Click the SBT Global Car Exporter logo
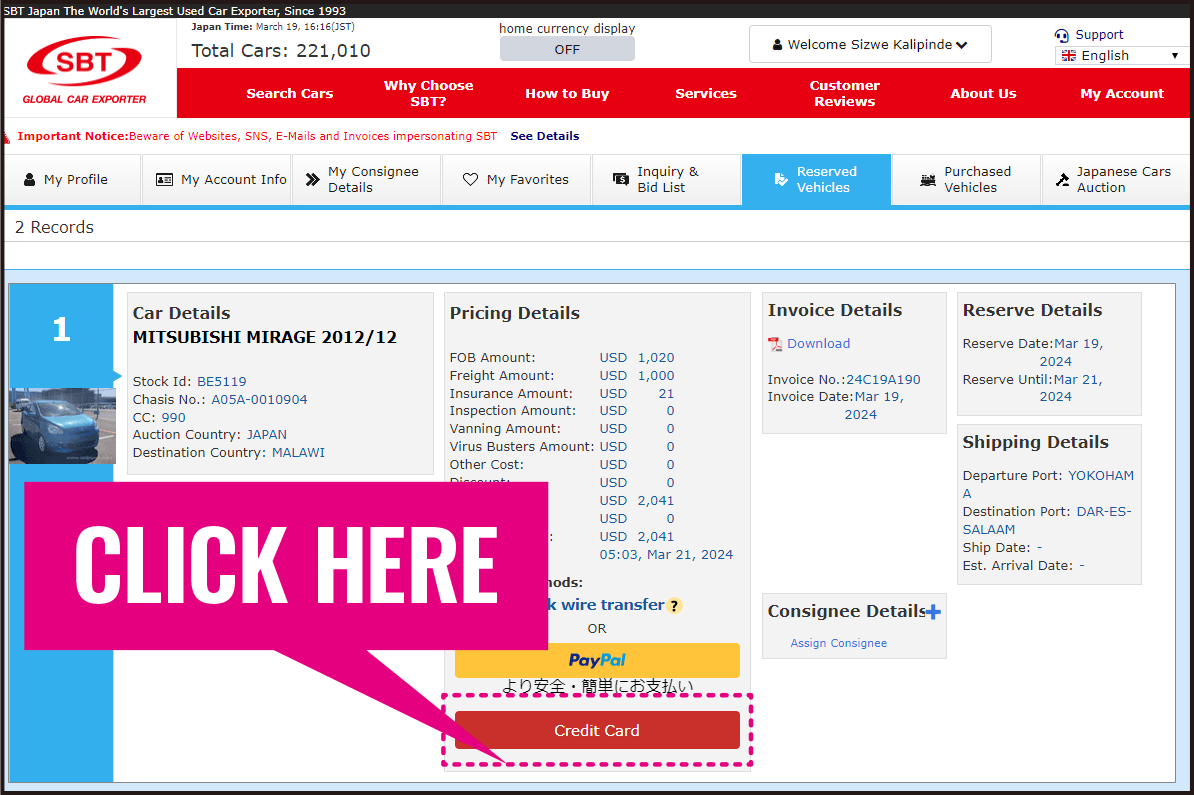 84,70
